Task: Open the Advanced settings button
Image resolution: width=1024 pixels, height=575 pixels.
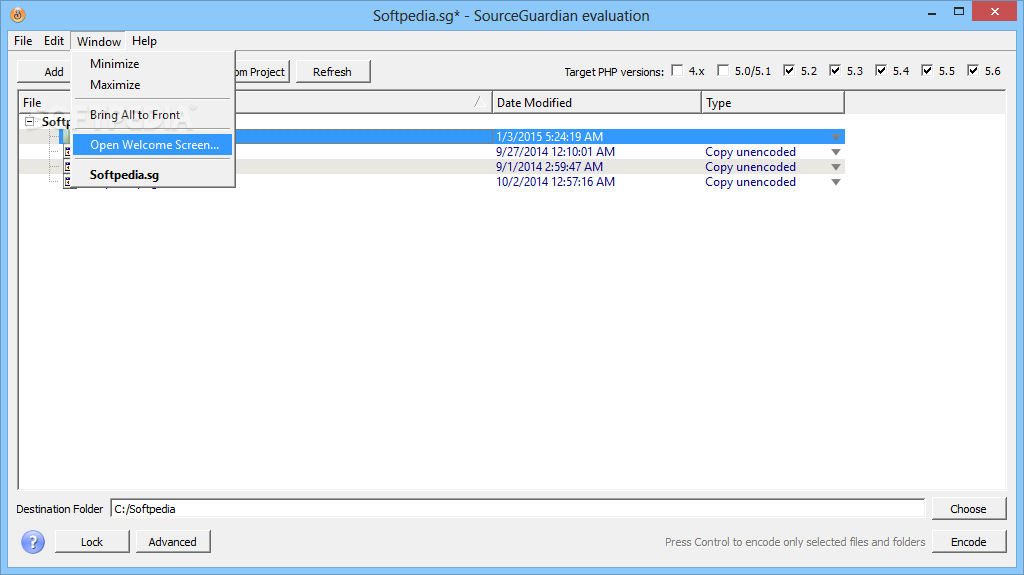Action: pos(172,542)
